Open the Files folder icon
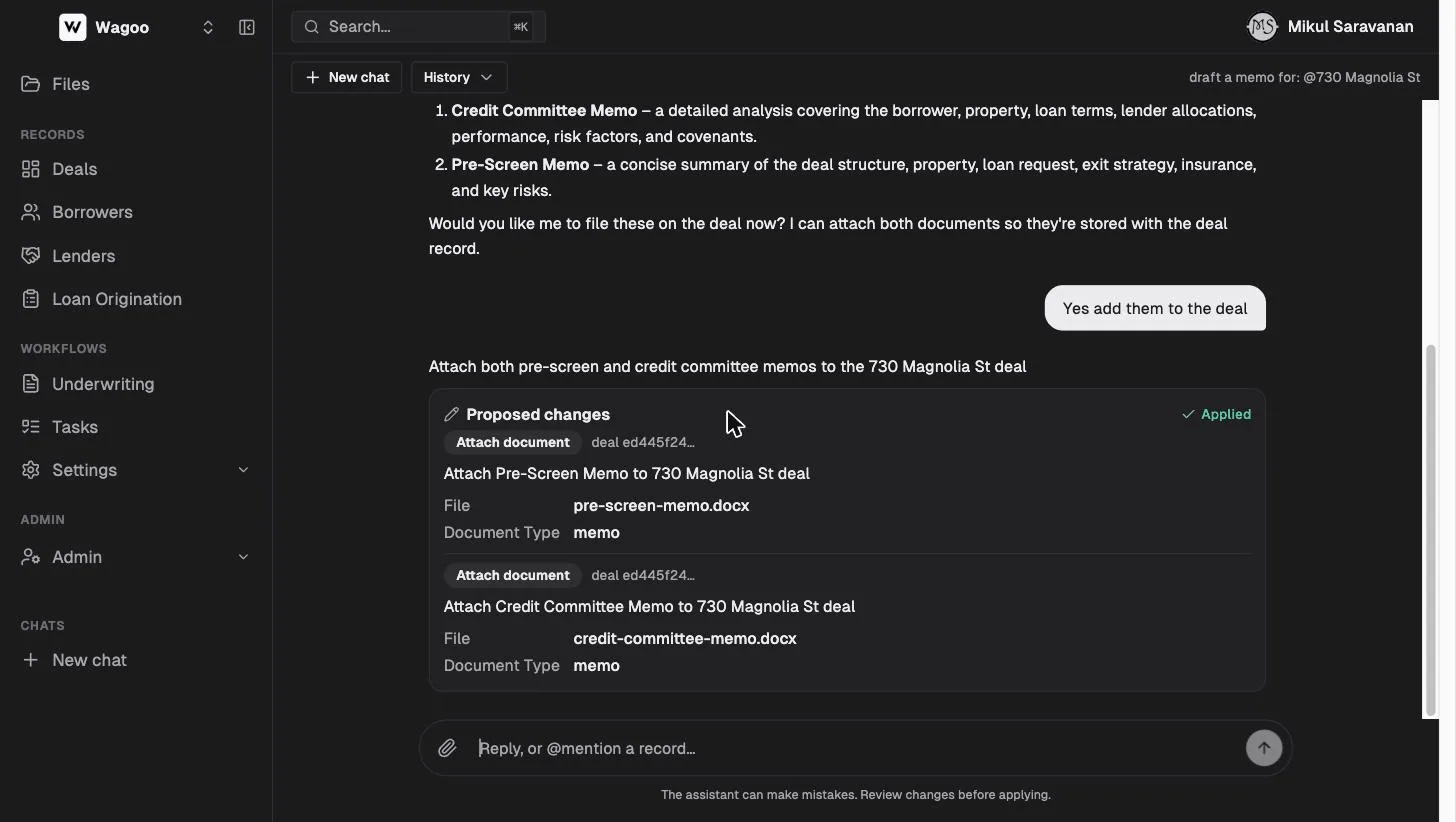Viewport: 1456px width, 822px height. [31, 84]
